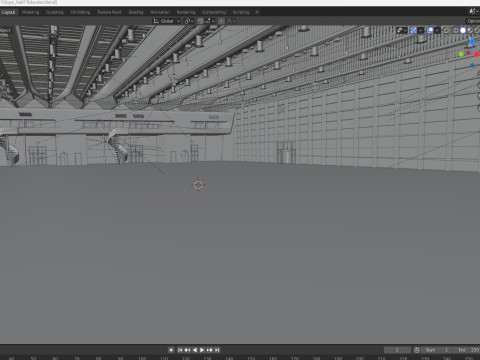Image resolution: width=480 pixels, height=360 pixels.
Task: Jump to the next keyframe
Action: pyautogui.click(x=210, y=350)
